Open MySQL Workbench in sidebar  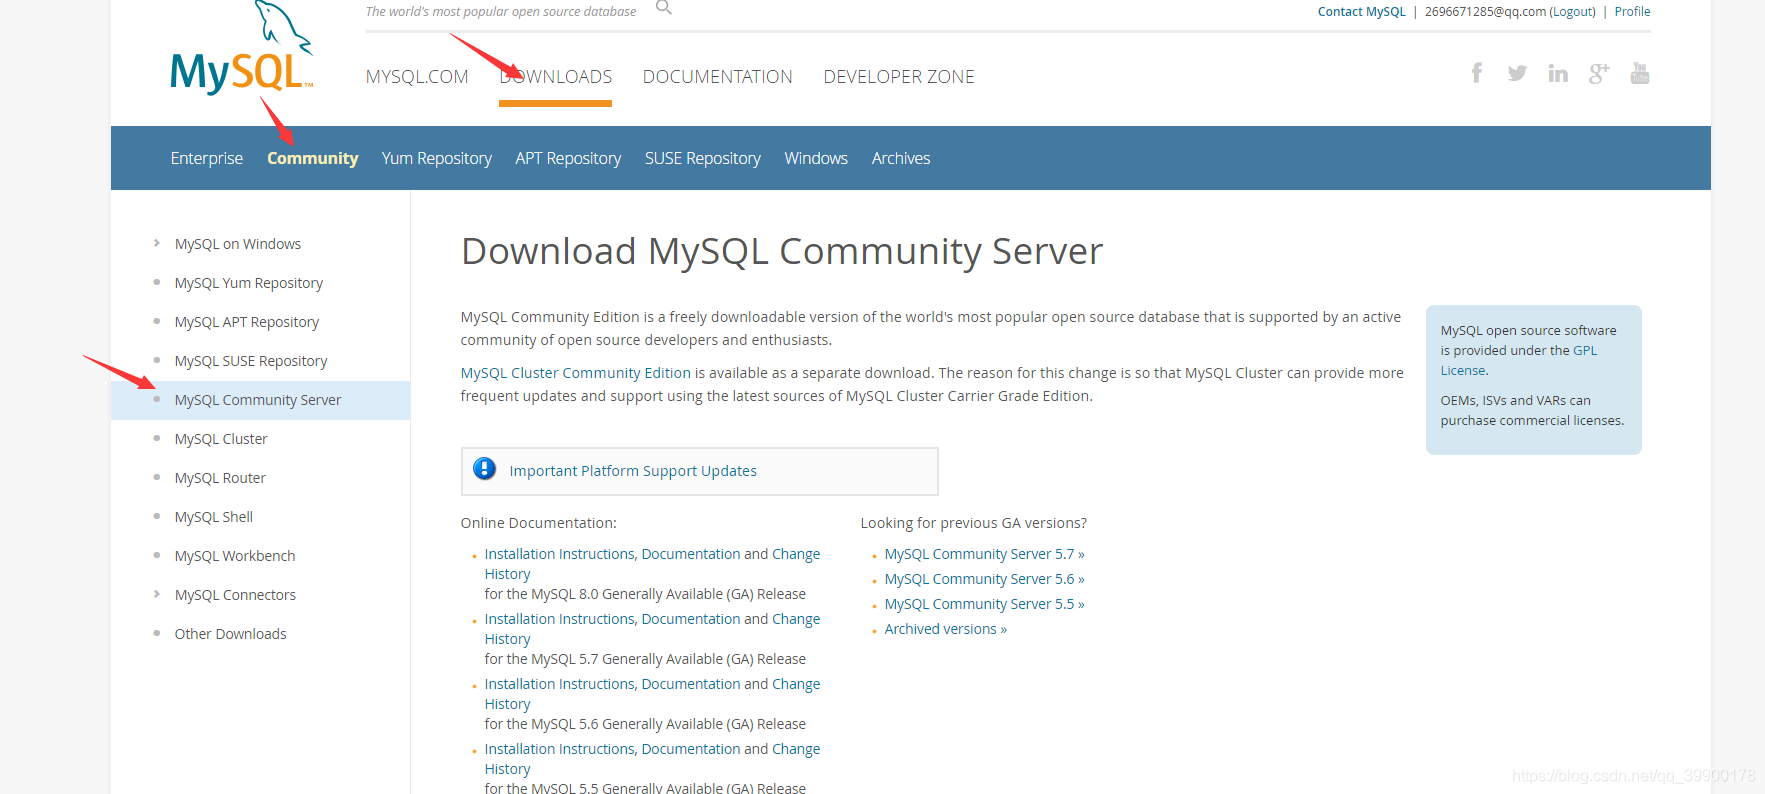pos(235,556)
